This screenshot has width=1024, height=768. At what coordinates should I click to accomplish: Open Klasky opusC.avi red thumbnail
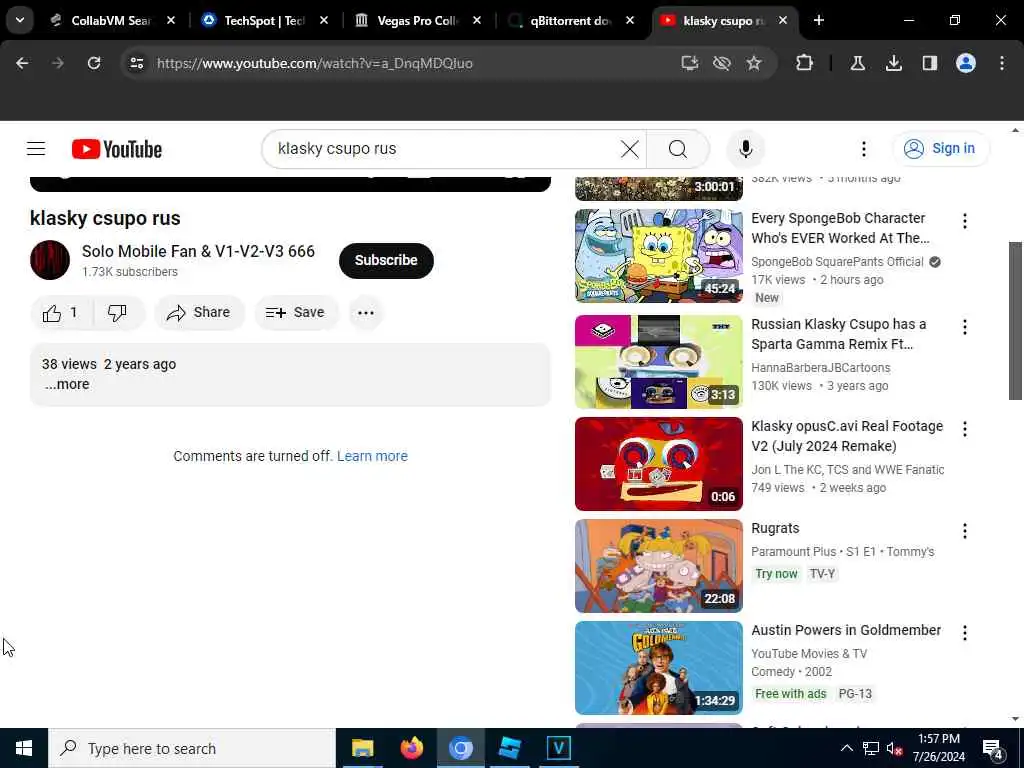coord(658,464)
